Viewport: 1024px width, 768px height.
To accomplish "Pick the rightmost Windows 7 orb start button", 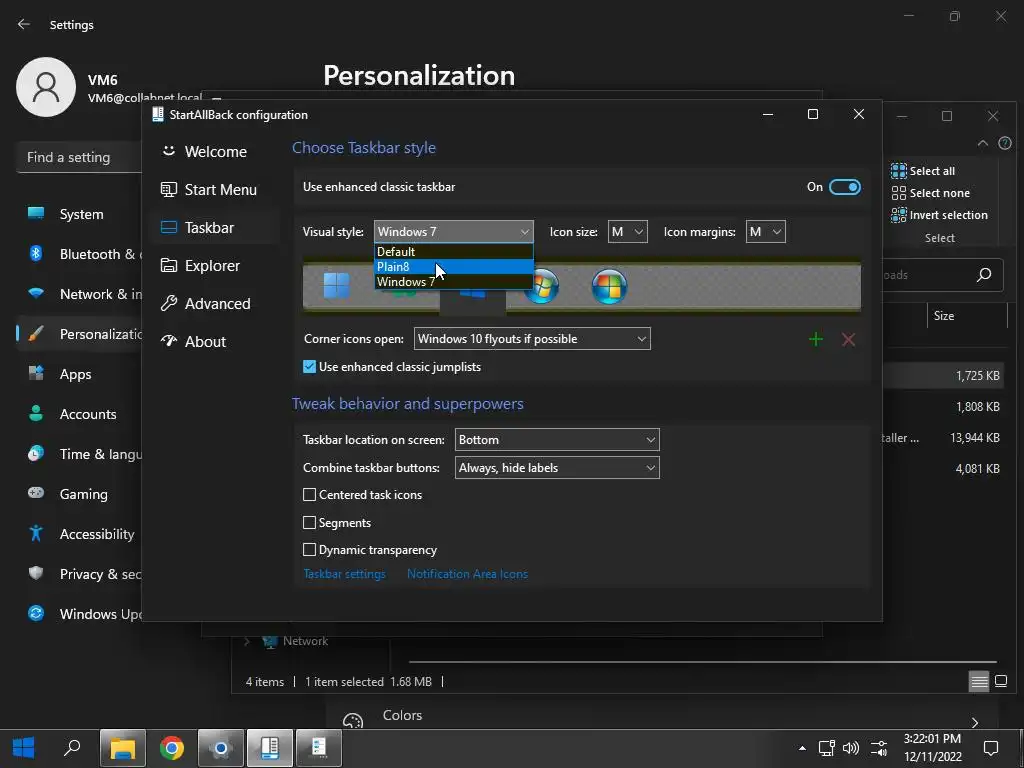I will click(609, 286).
